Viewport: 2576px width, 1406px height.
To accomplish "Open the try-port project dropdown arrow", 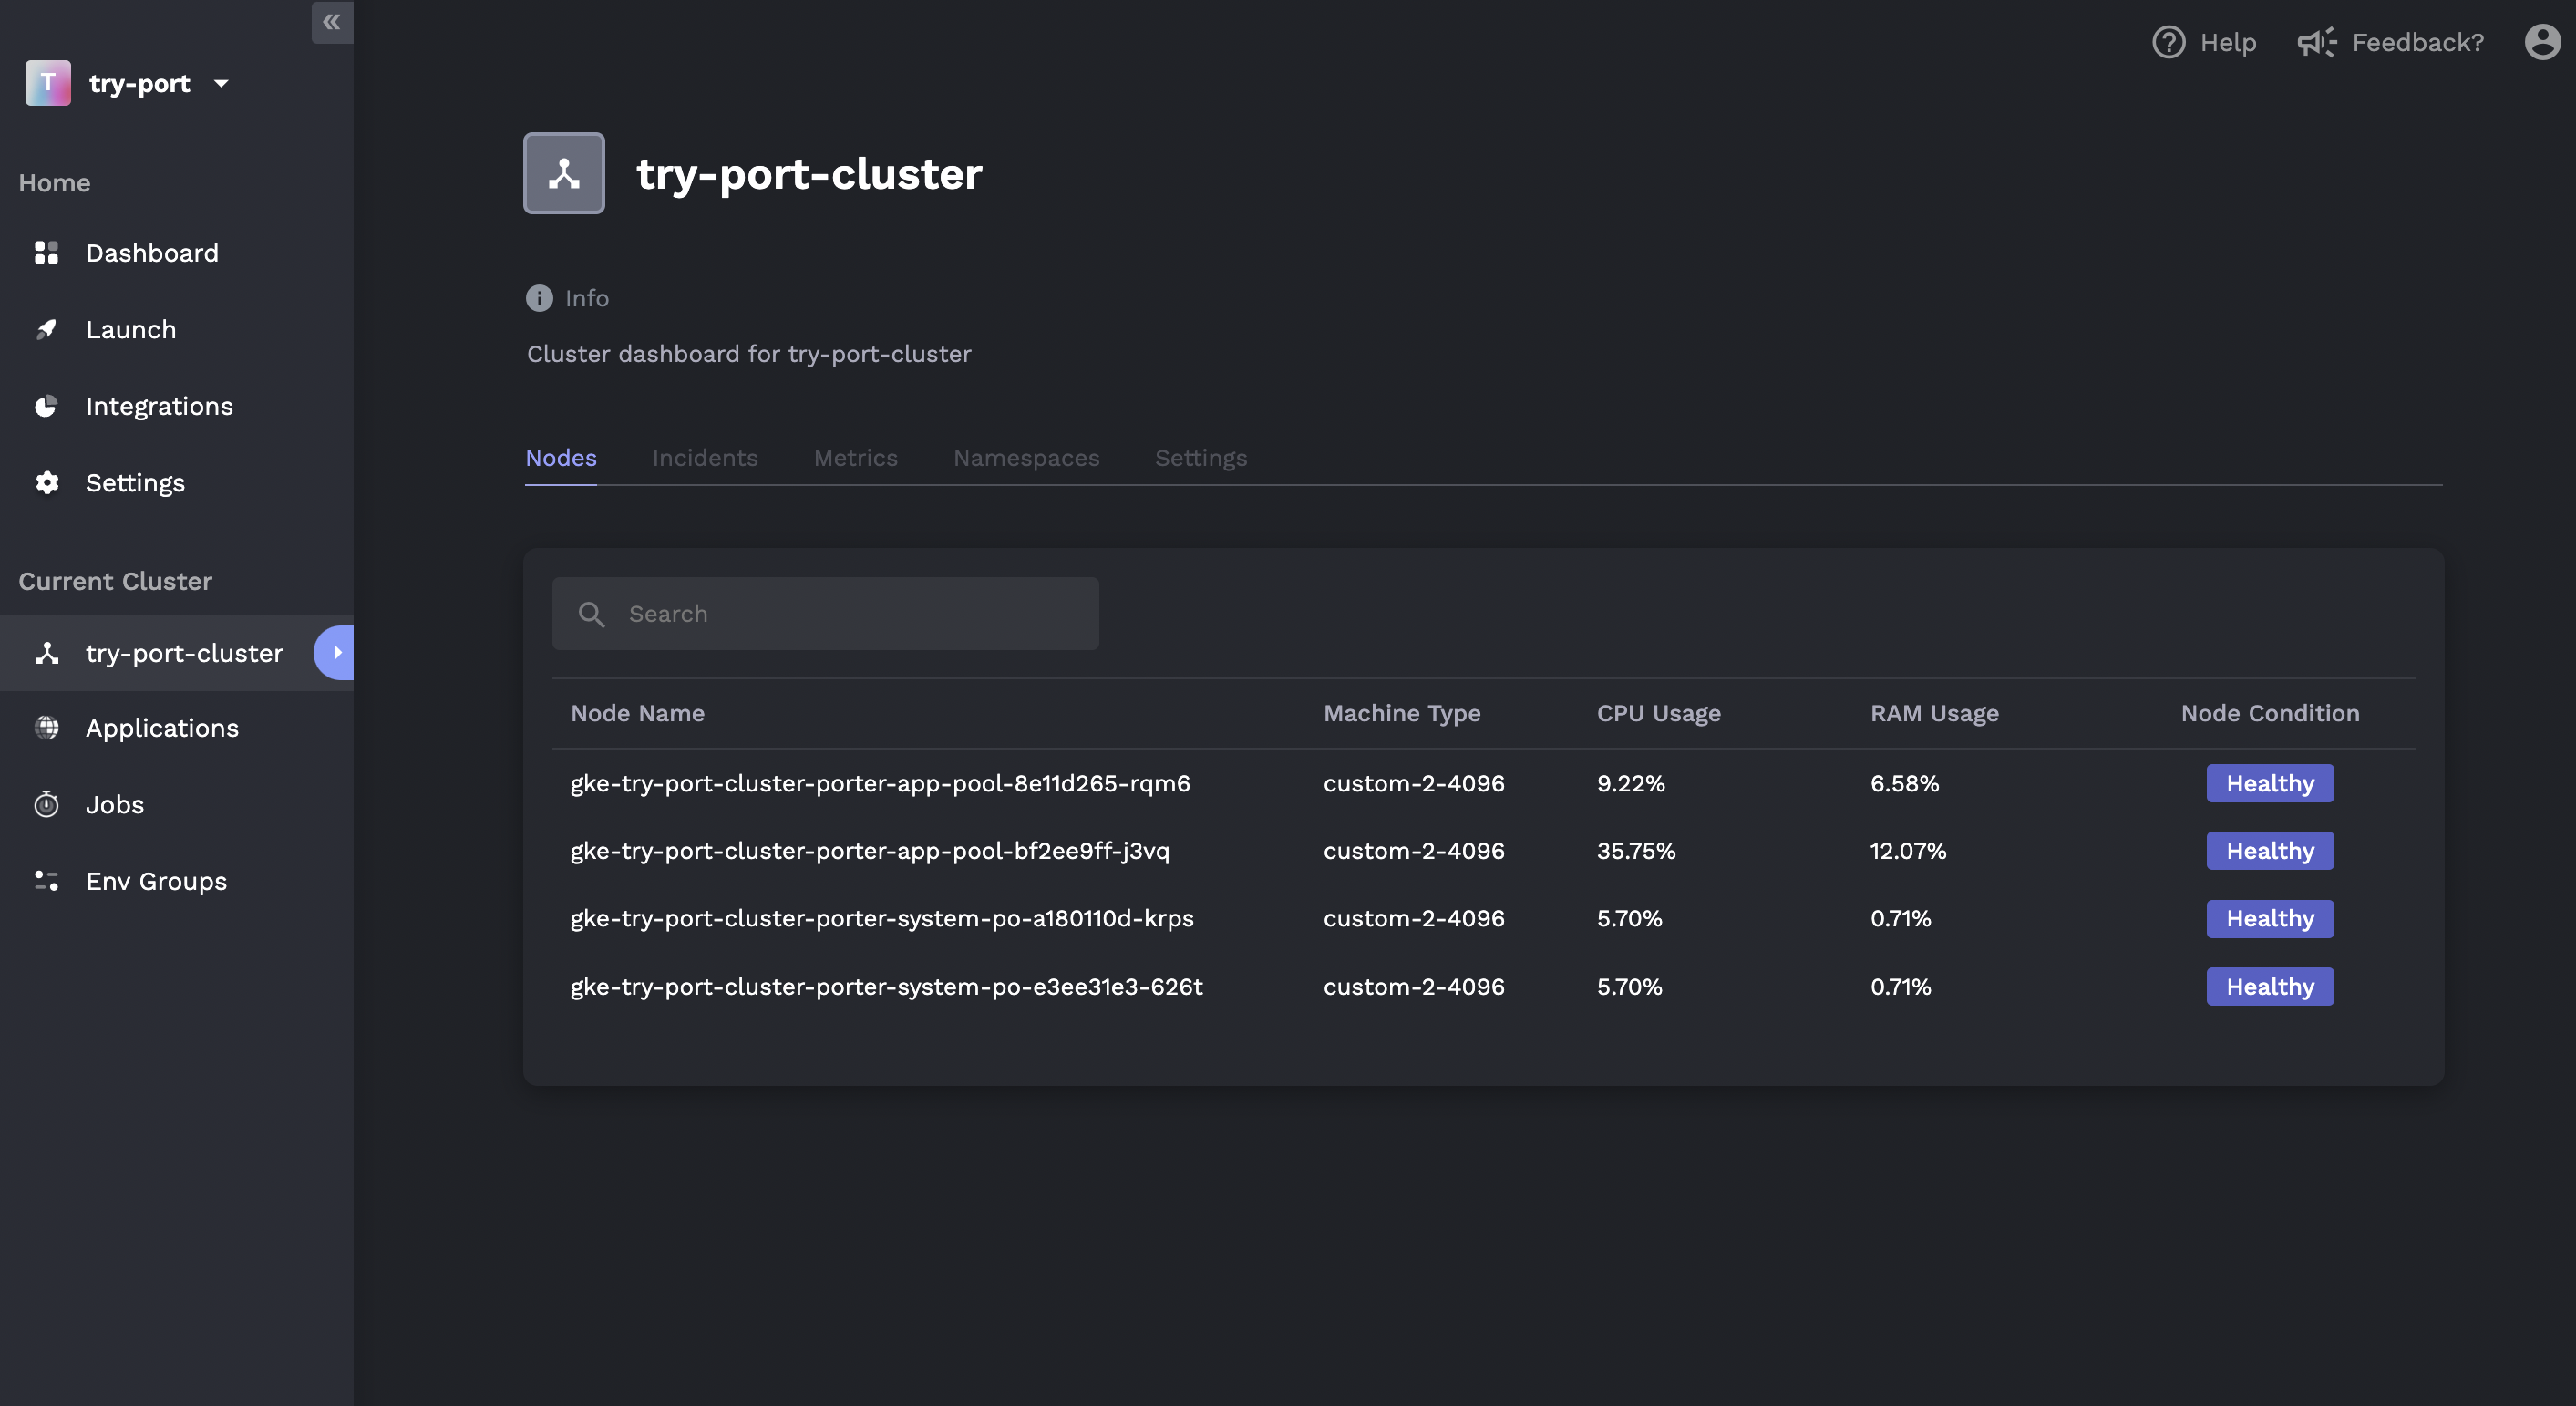I will click(221, 83).
